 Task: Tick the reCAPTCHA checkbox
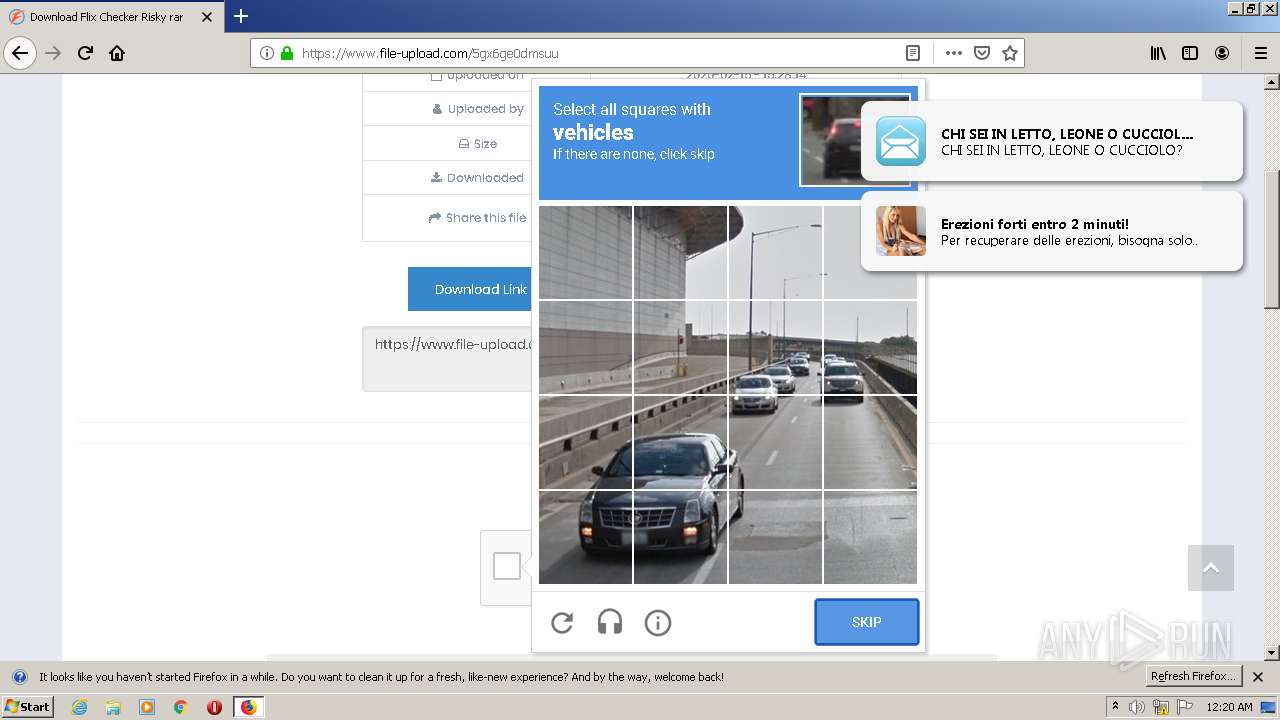507,566
